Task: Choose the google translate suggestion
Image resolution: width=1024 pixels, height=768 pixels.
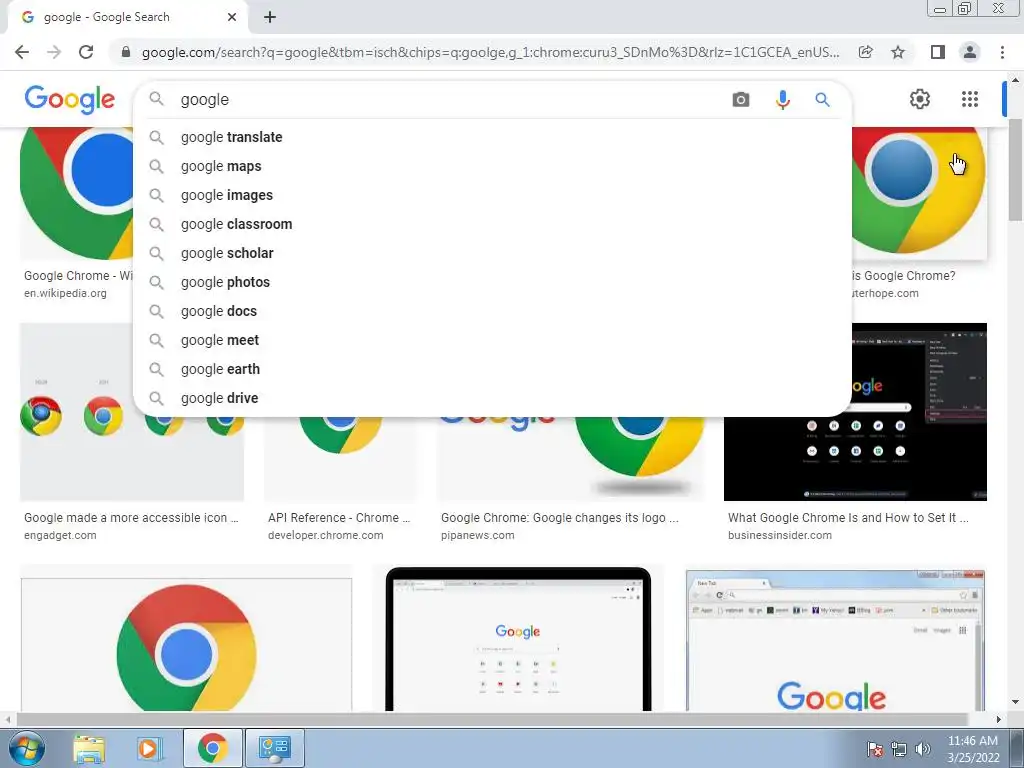Action: click(x=492, y=137)
